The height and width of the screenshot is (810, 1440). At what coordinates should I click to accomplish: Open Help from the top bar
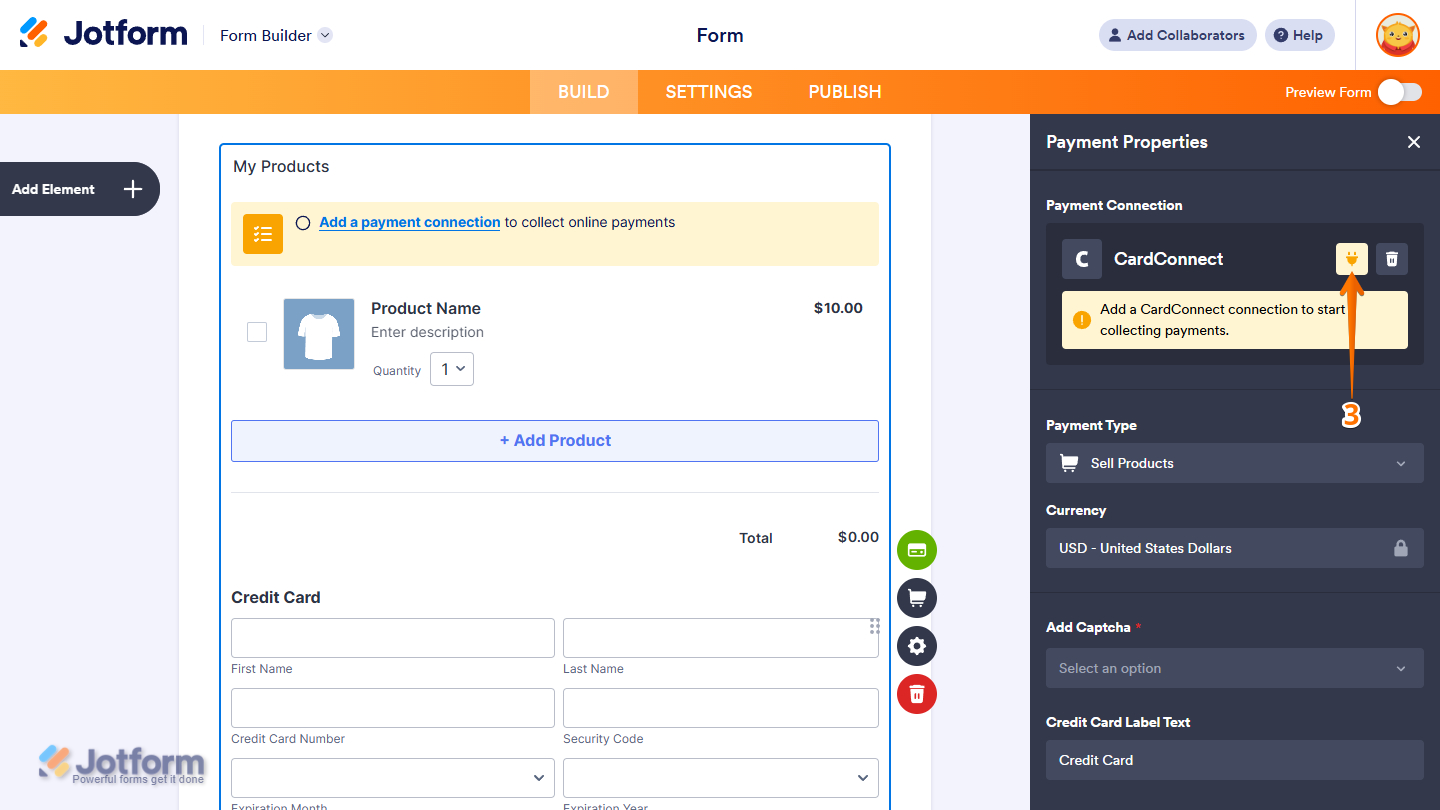click(1299, 35)
